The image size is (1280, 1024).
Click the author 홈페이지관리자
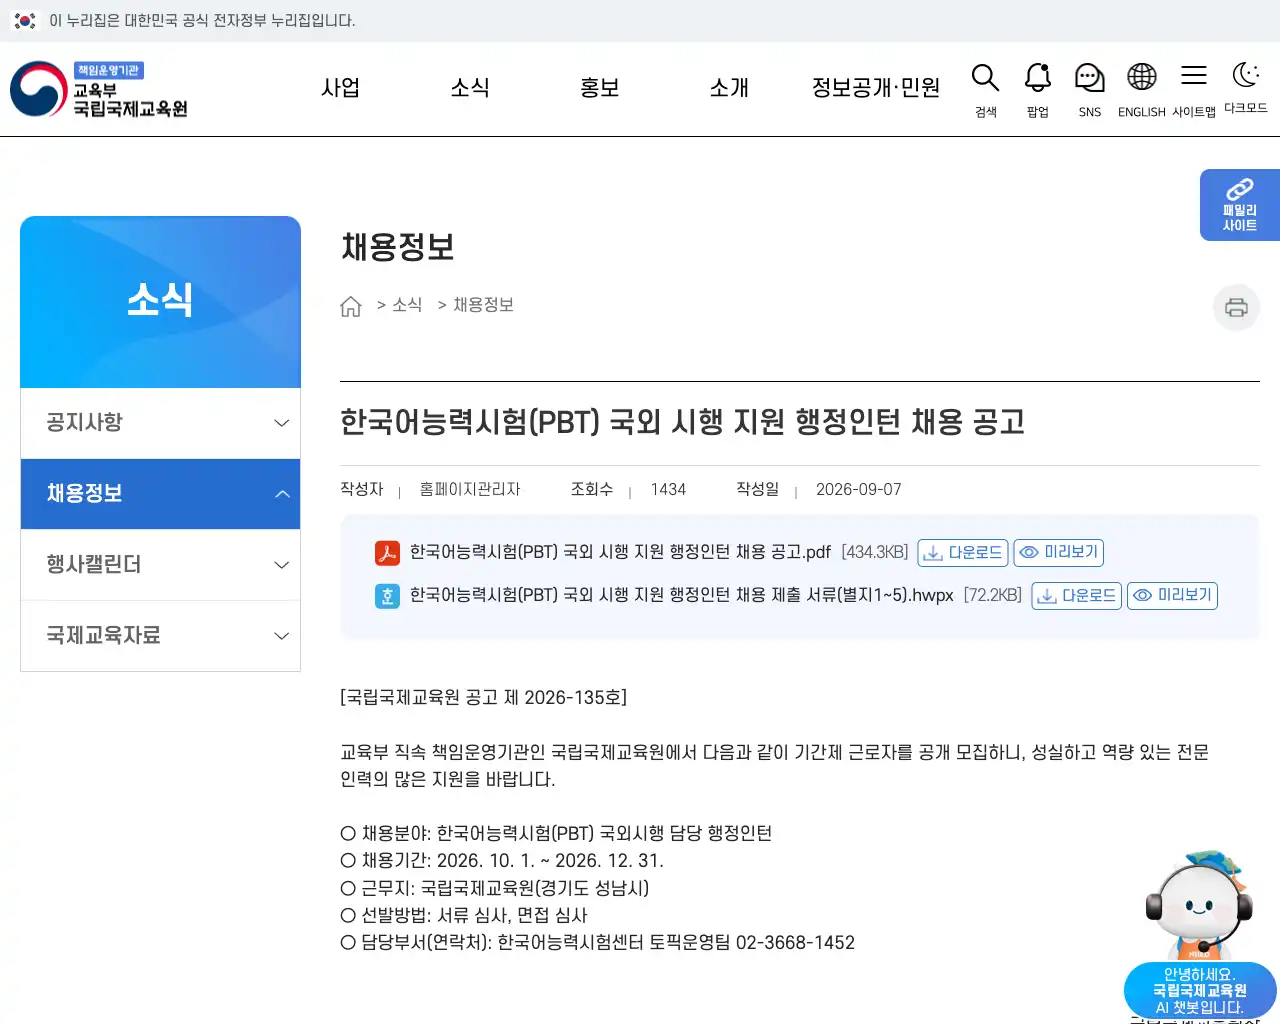point(470,490)
